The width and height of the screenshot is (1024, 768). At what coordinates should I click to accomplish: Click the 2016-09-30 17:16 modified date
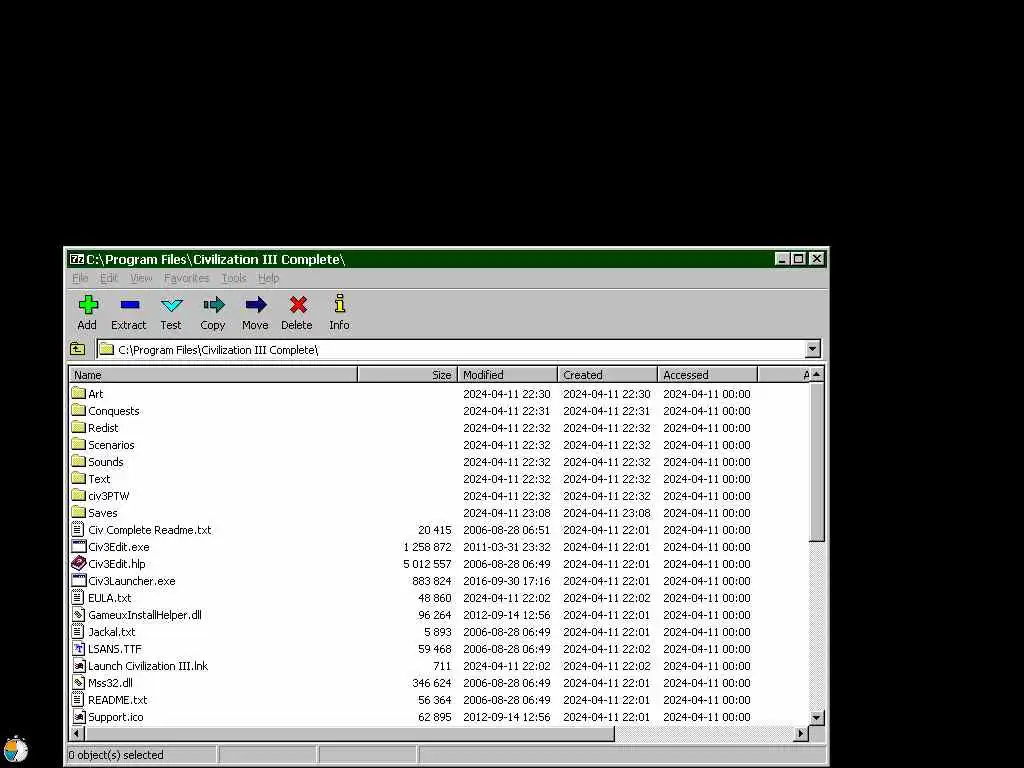(x=507, y=581)
